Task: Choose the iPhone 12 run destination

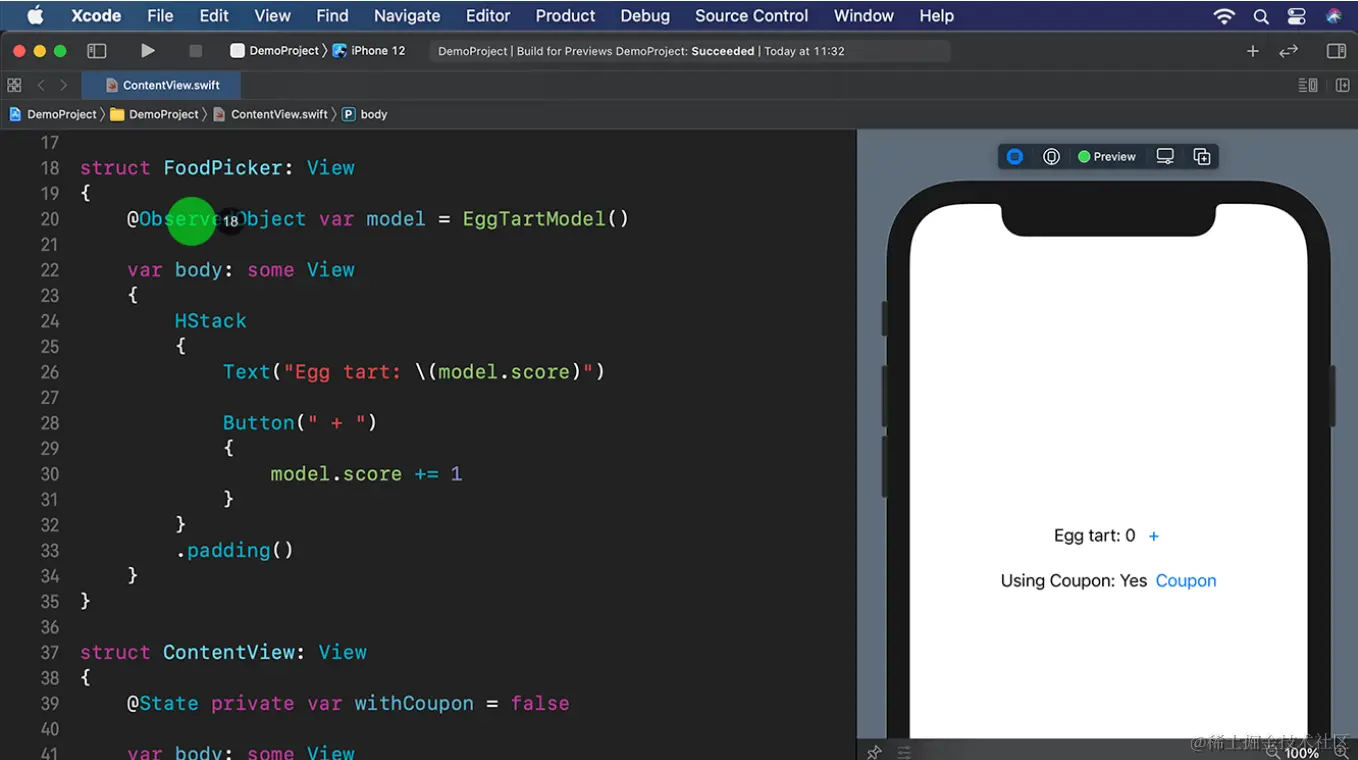Action: (x=369, y=51)
